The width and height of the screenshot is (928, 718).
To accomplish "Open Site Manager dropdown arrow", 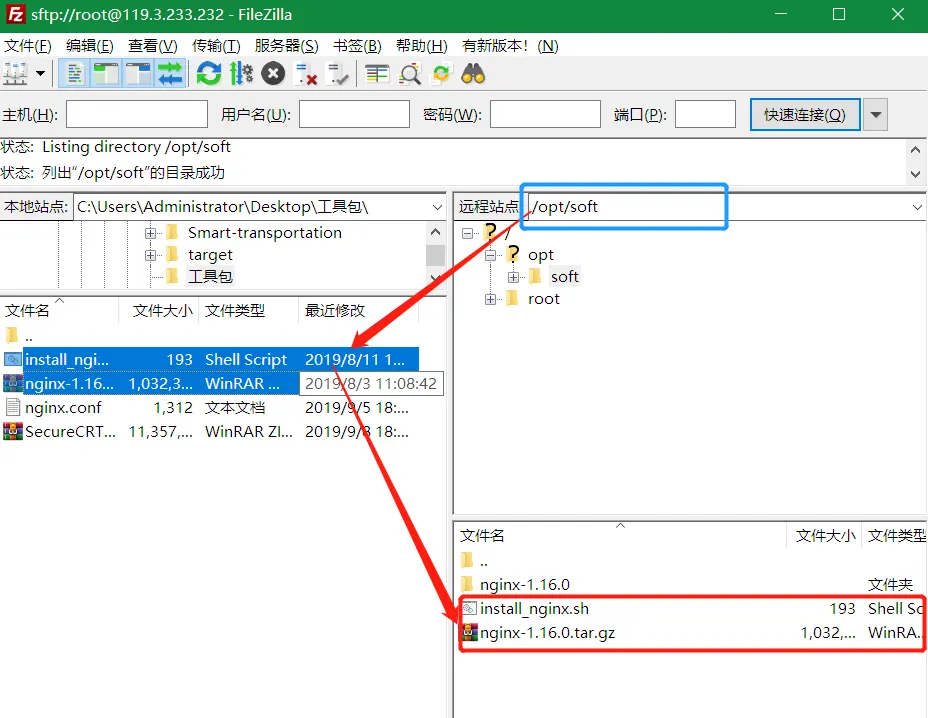I will (x=40, y=74).
